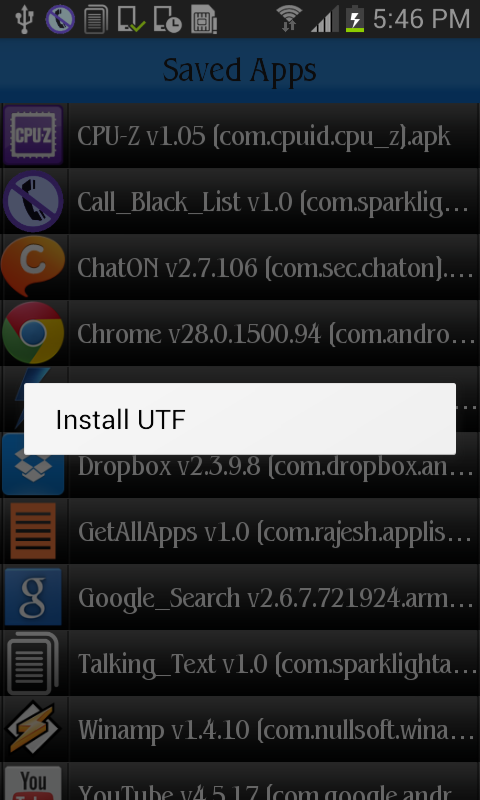This screenshot has height=800, width=480.
Task: Tap the Wi-Fi status bar icon
Action: (x=289, y=19)
